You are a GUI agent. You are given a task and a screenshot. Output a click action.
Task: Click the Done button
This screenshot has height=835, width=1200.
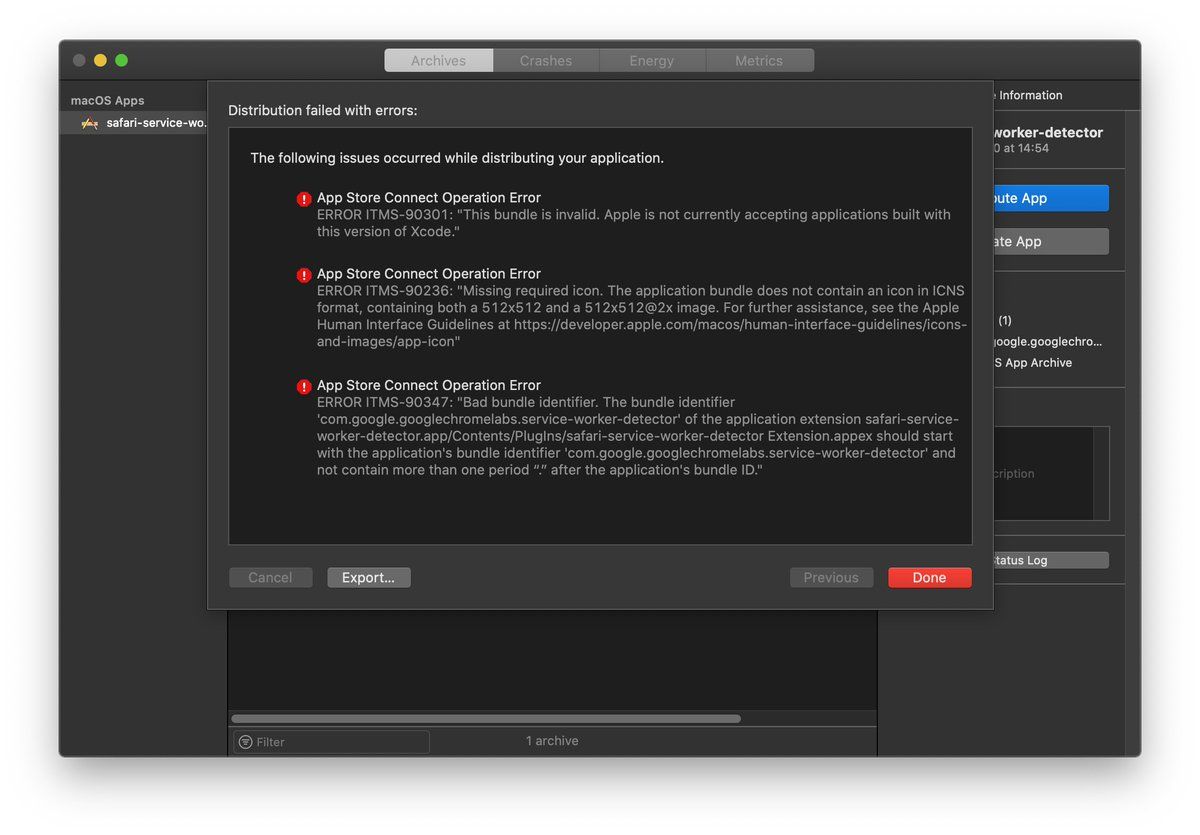[930, 578]
